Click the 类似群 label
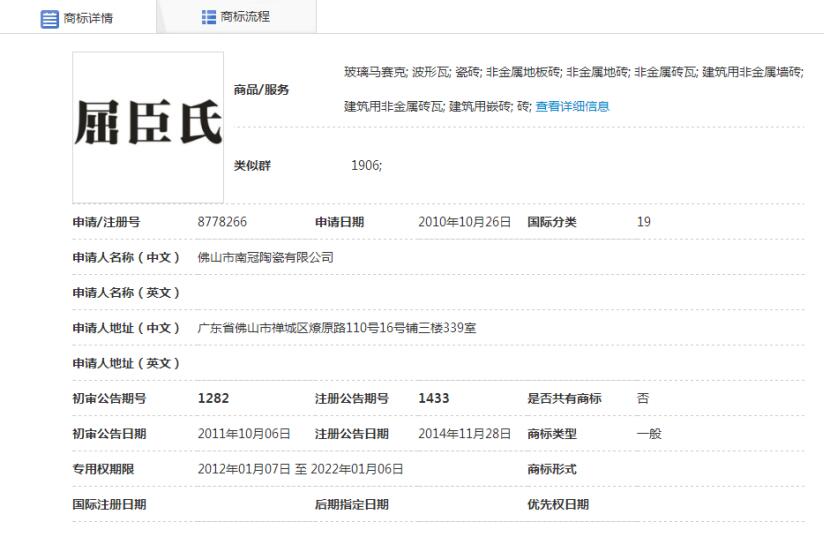824x533 pixels. coord(252,166)
